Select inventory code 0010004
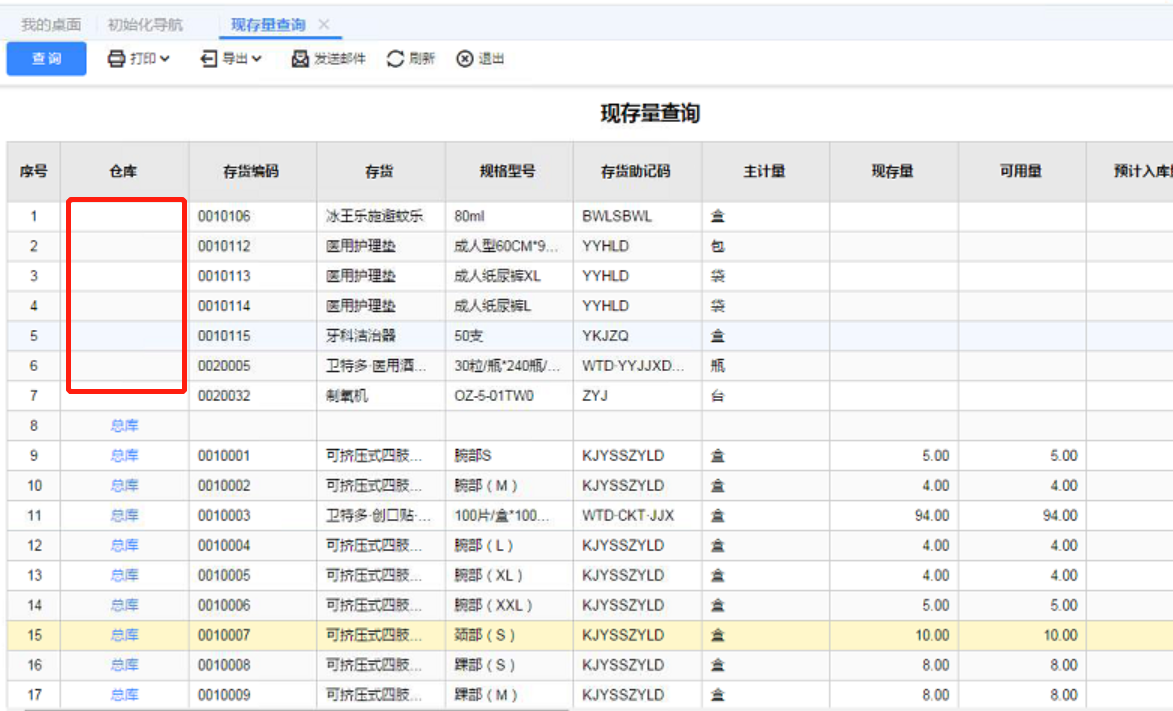The width and height of the screenshot is (1173, 711). tap(224, 546)
